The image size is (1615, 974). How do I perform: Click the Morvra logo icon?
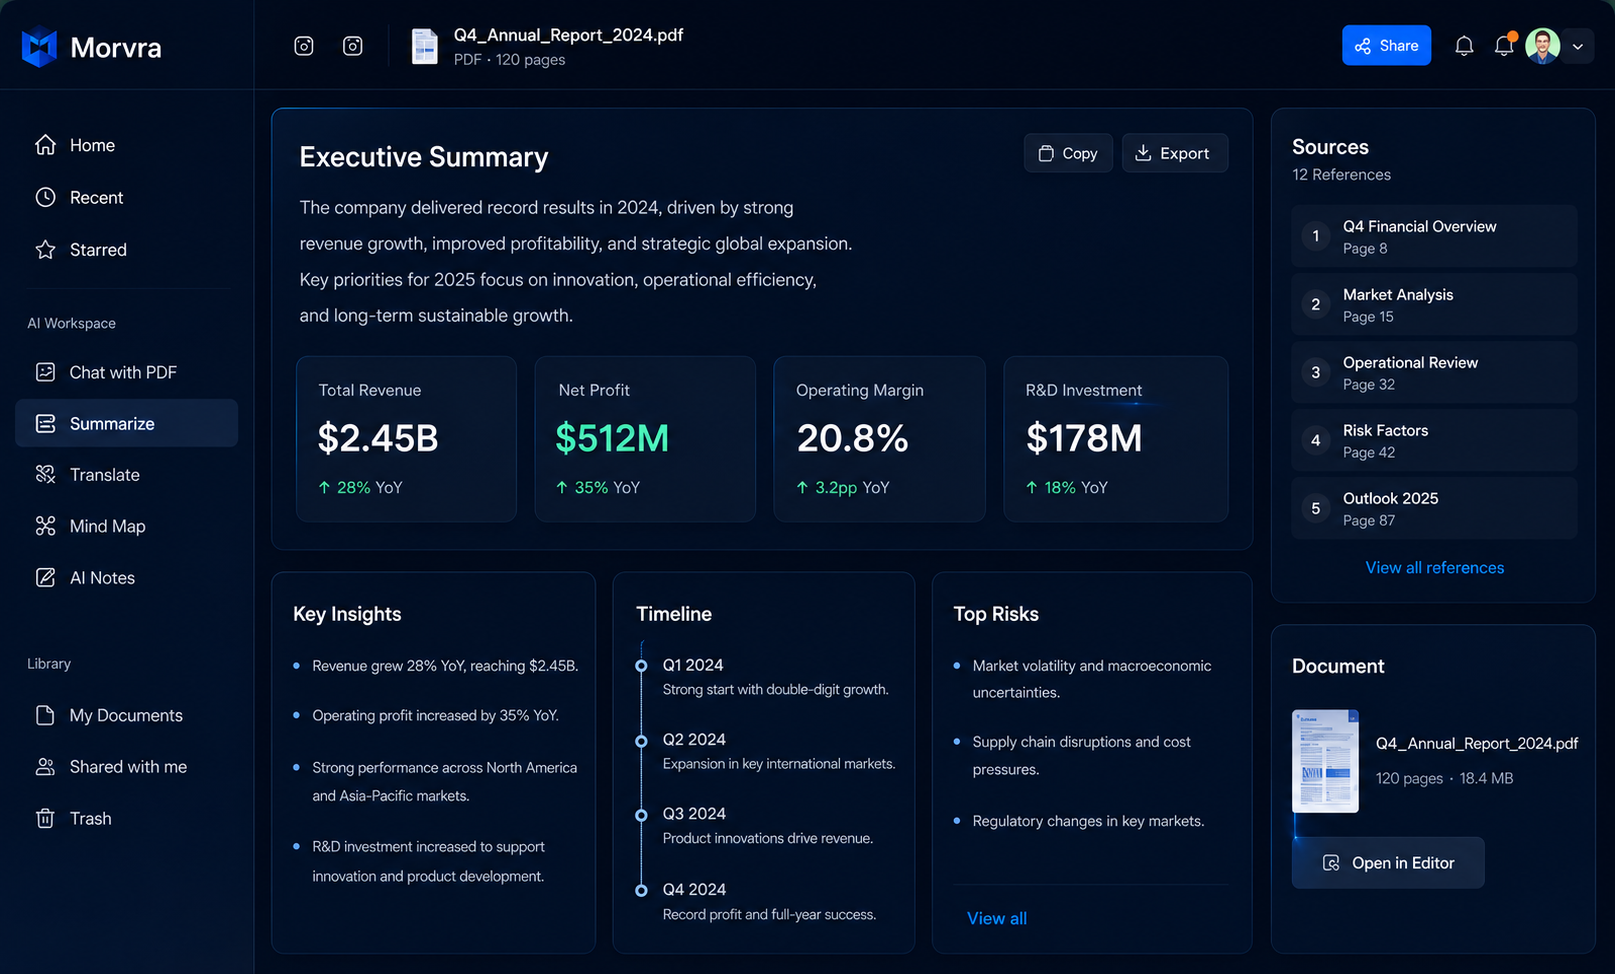click(x=40, y=47)
